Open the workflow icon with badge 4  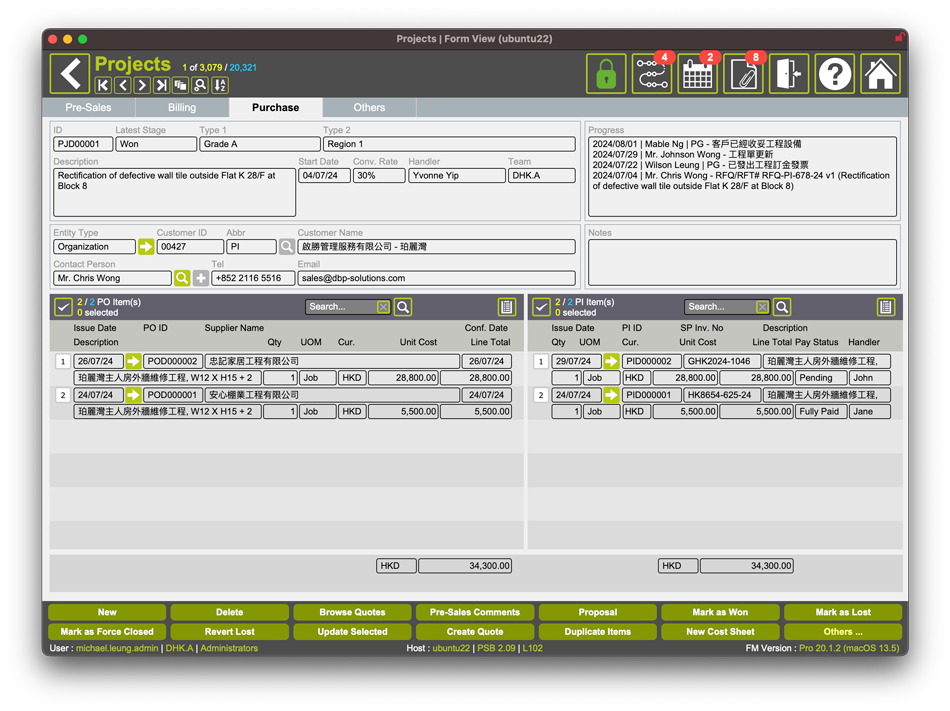pyautogui.click(x=651, y=75)
